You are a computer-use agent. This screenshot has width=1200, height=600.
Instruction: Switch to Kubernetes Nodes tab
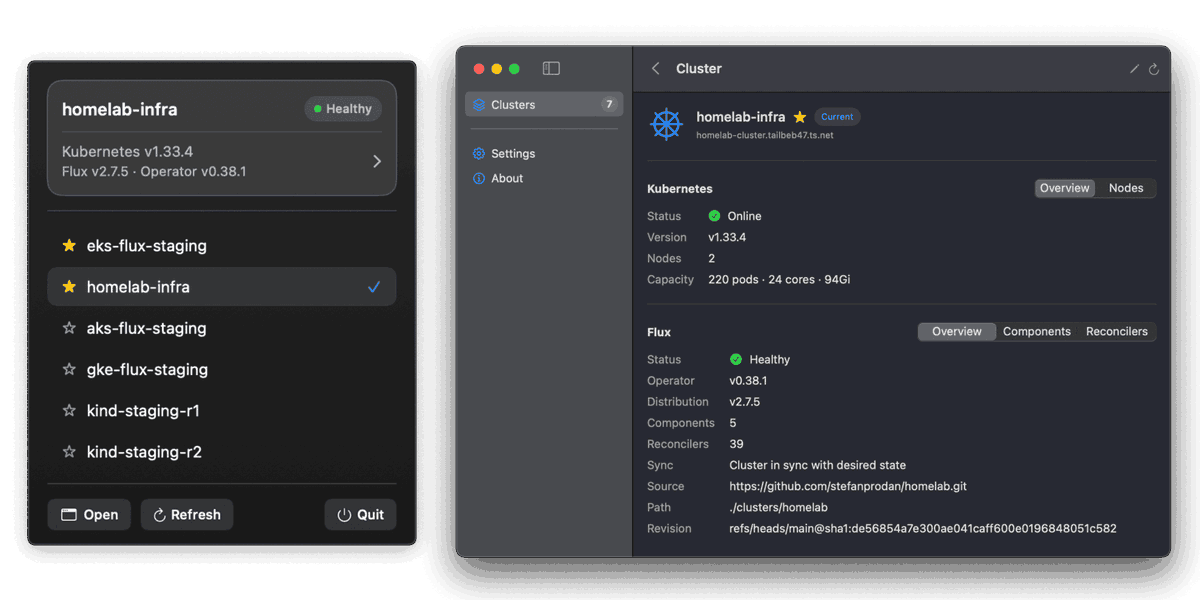[1126, 188]
